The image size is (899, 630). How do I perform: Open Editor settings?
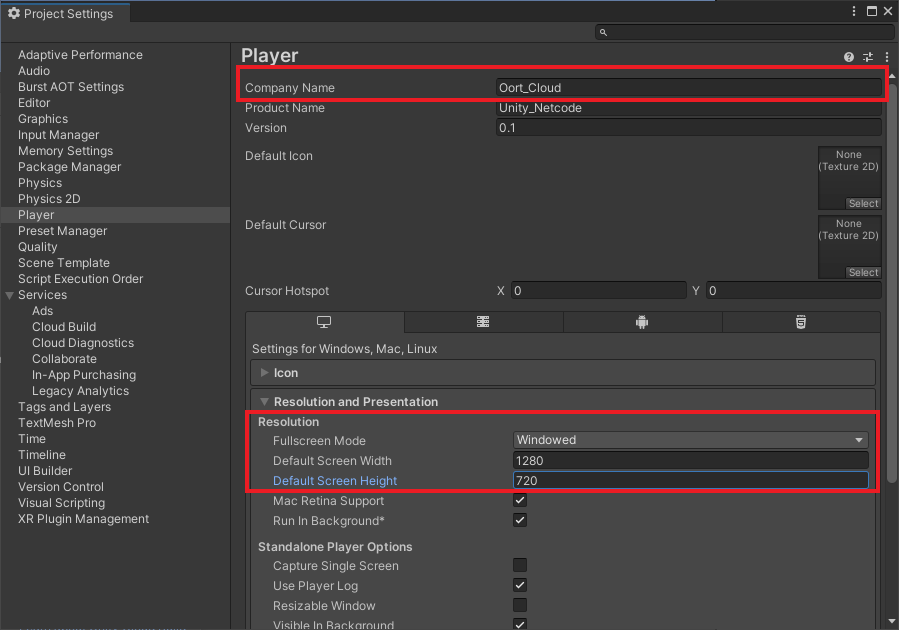coord(34,103)
